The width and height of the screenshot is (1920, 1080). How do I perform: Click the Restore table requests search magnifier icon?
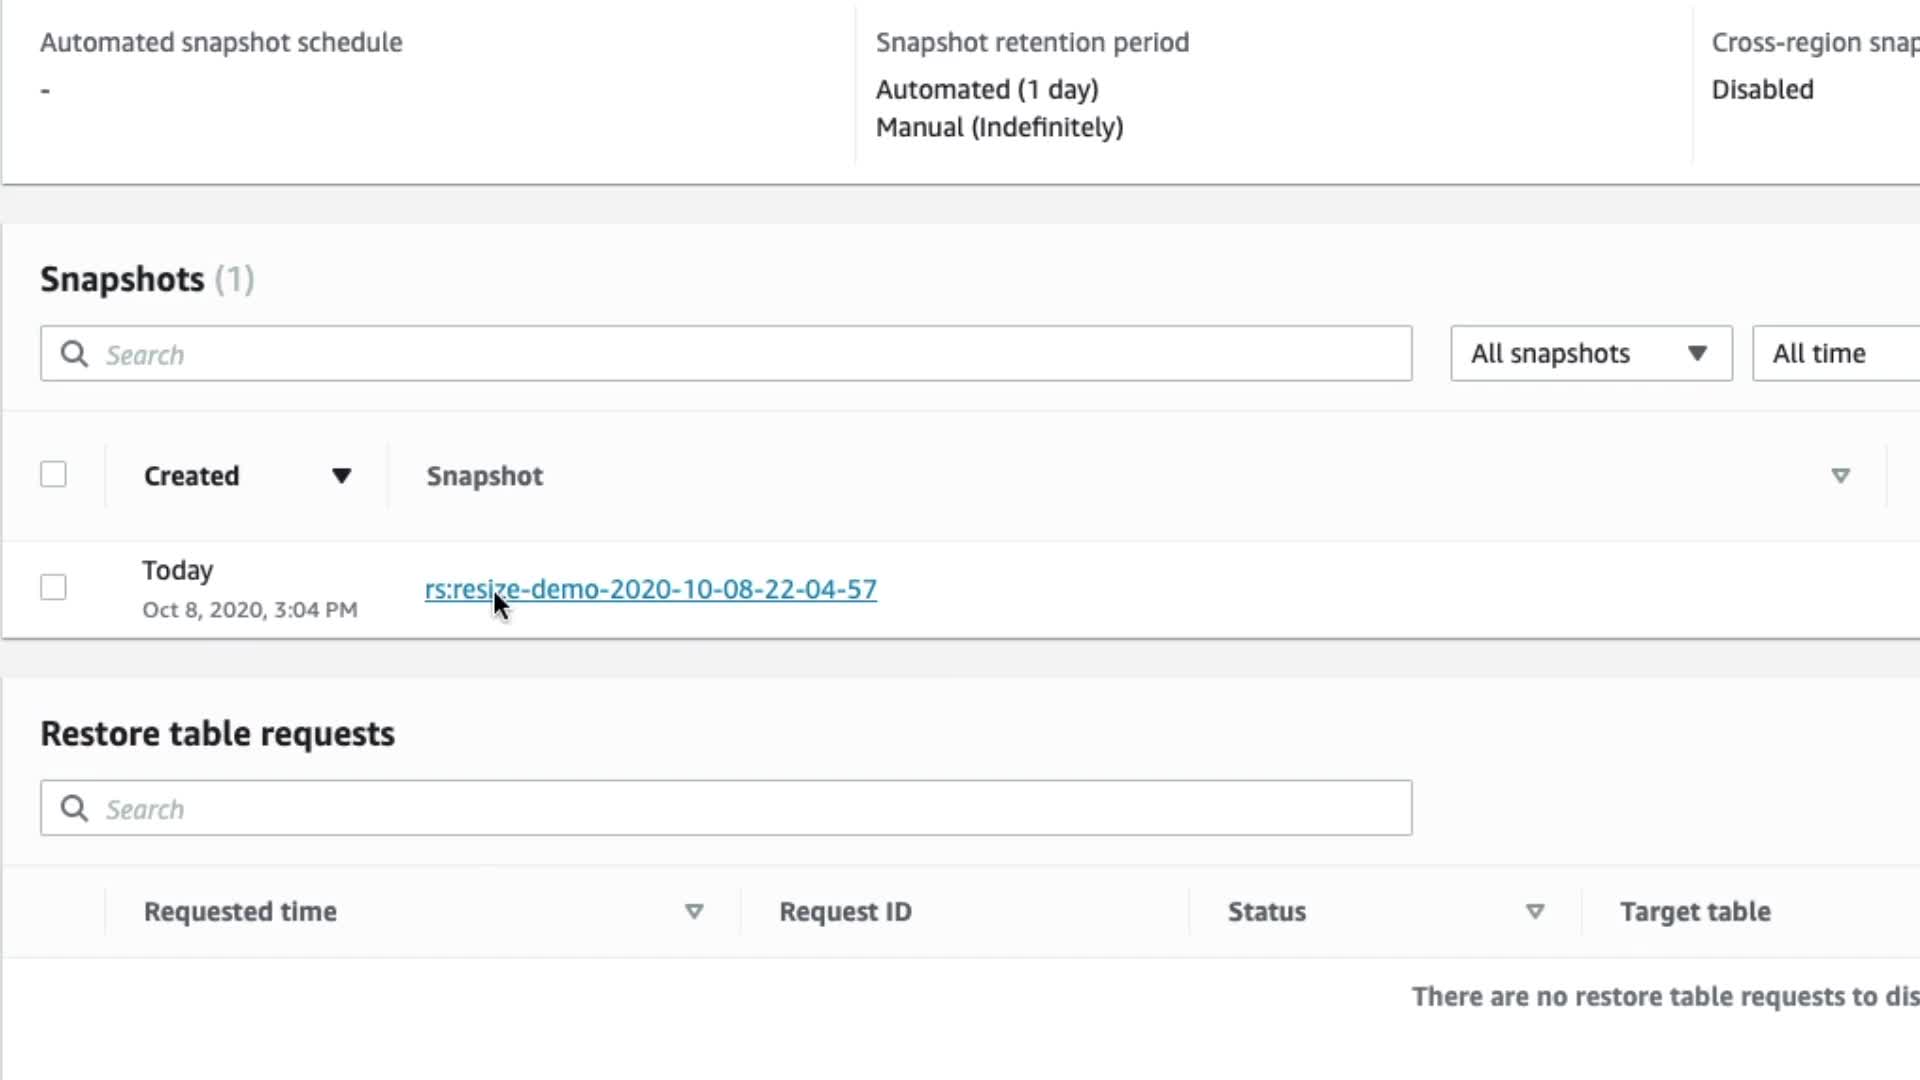click(x=74, y=808)
